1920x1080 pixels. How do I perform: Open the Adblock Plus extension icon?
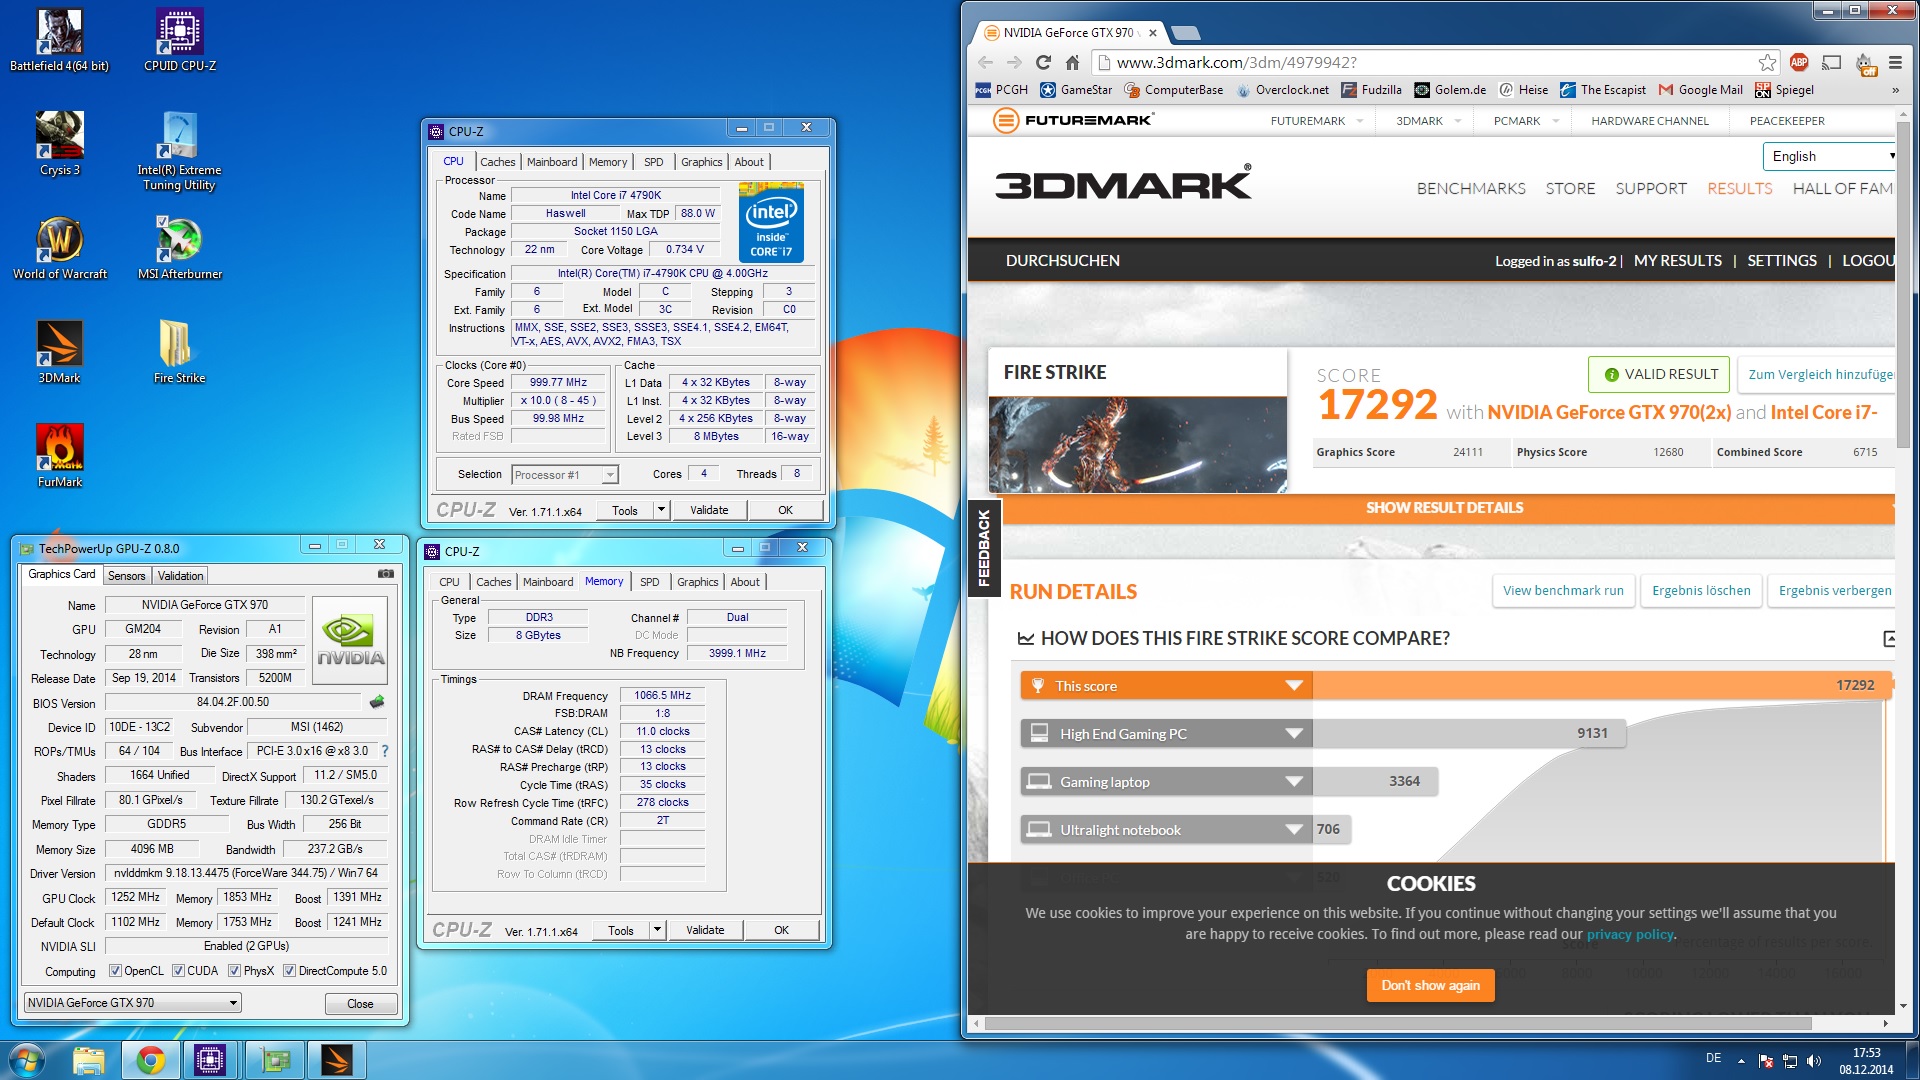click(1799, 62)
